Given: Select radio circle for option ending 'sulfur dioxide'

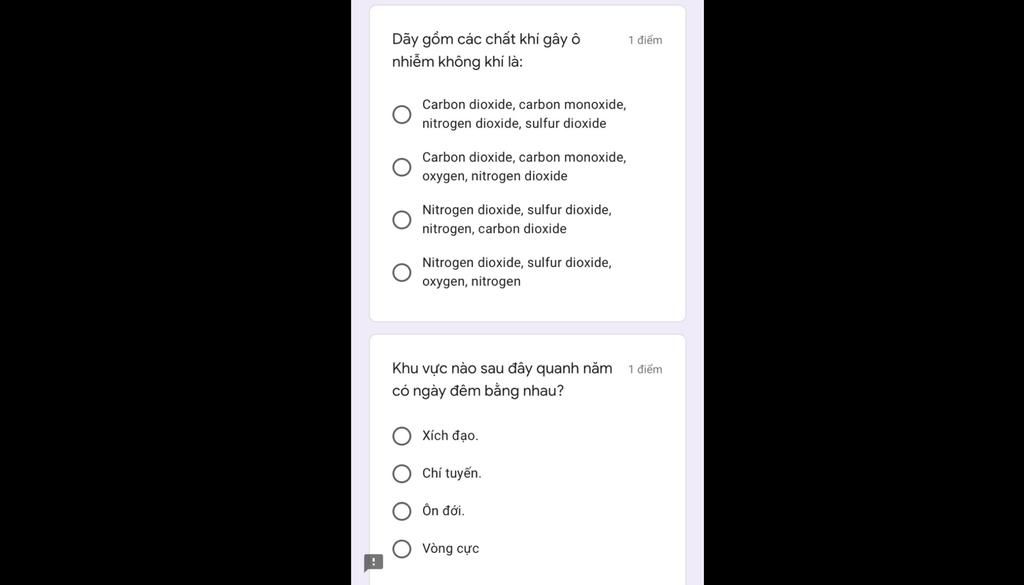Looking at the screenshot, I should pos(402,115).
